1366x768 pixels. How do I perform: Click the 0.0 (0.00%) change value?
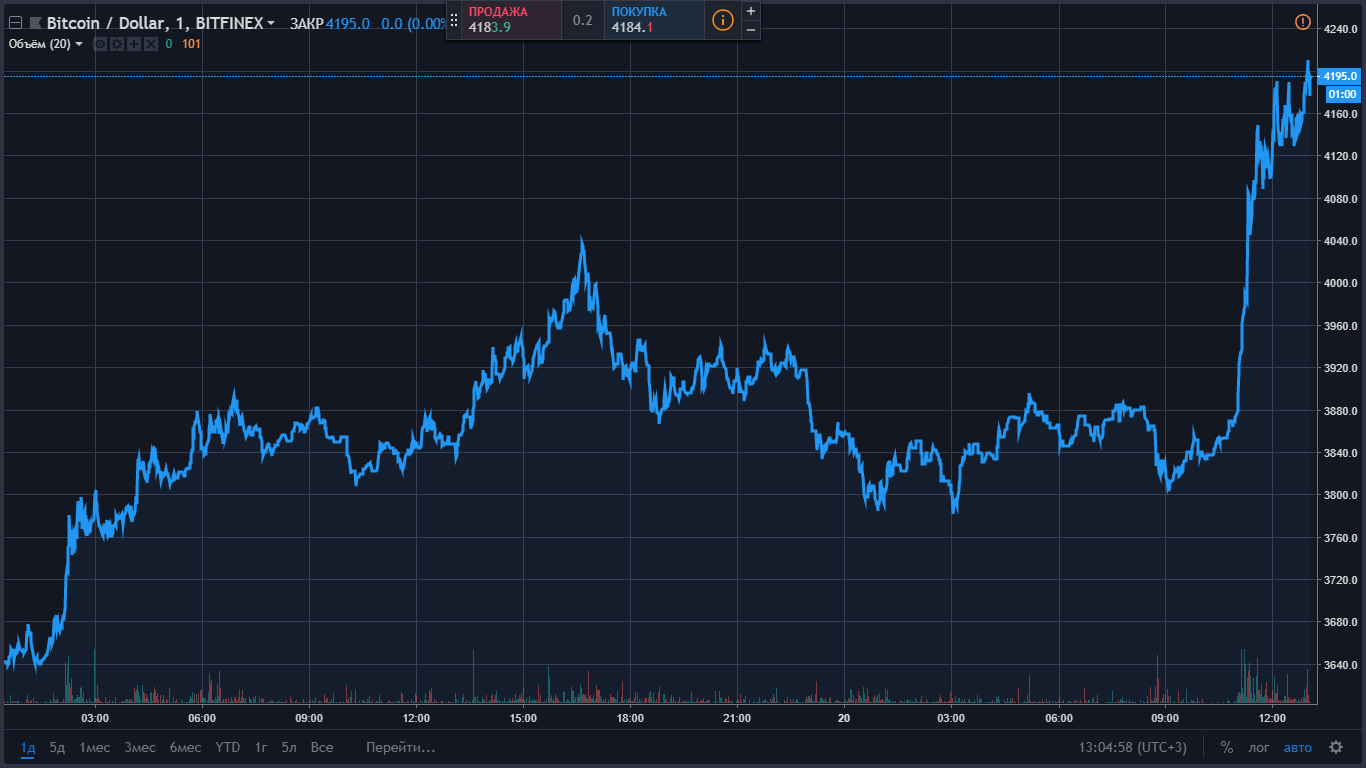pyautogui.click(x=414, y=23)
